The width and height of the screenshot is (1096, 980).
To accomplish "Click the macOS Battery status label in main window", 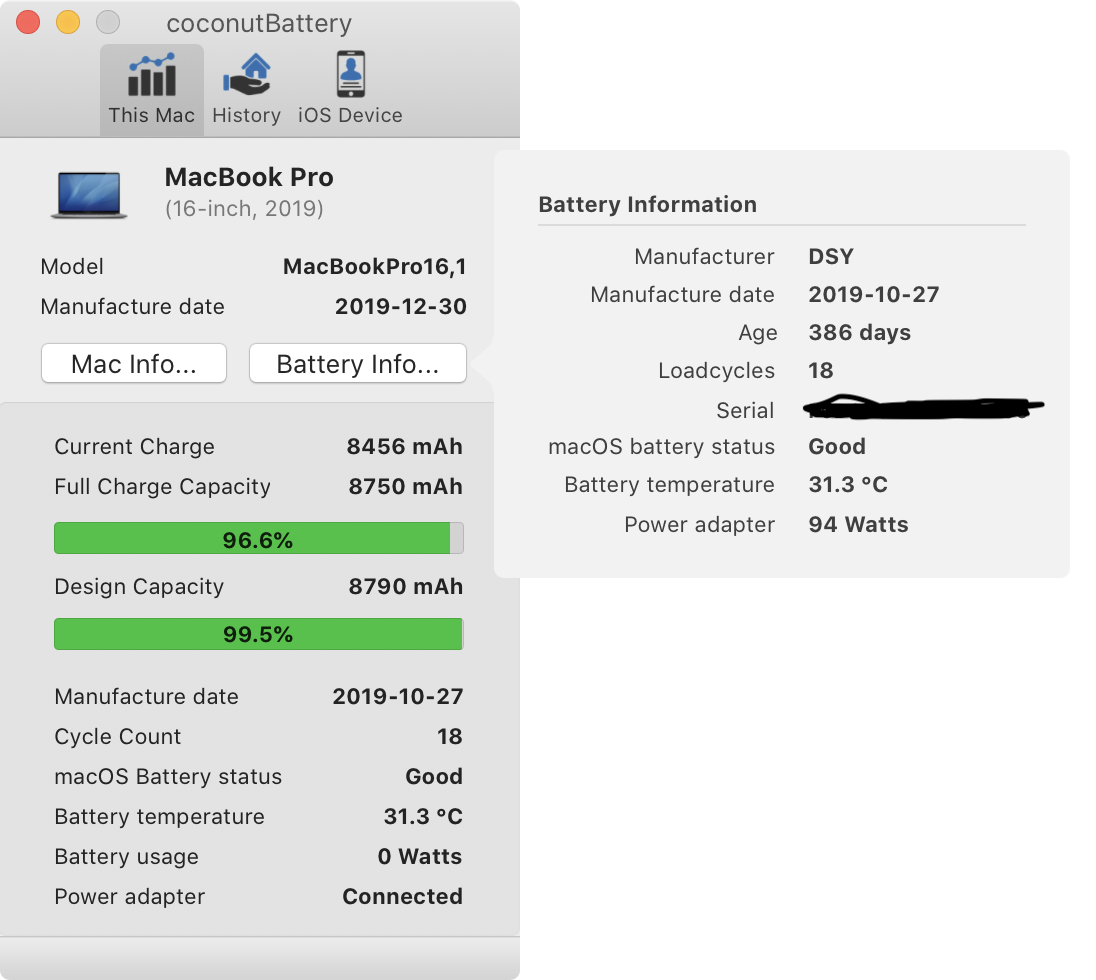I will coord(168,777).
